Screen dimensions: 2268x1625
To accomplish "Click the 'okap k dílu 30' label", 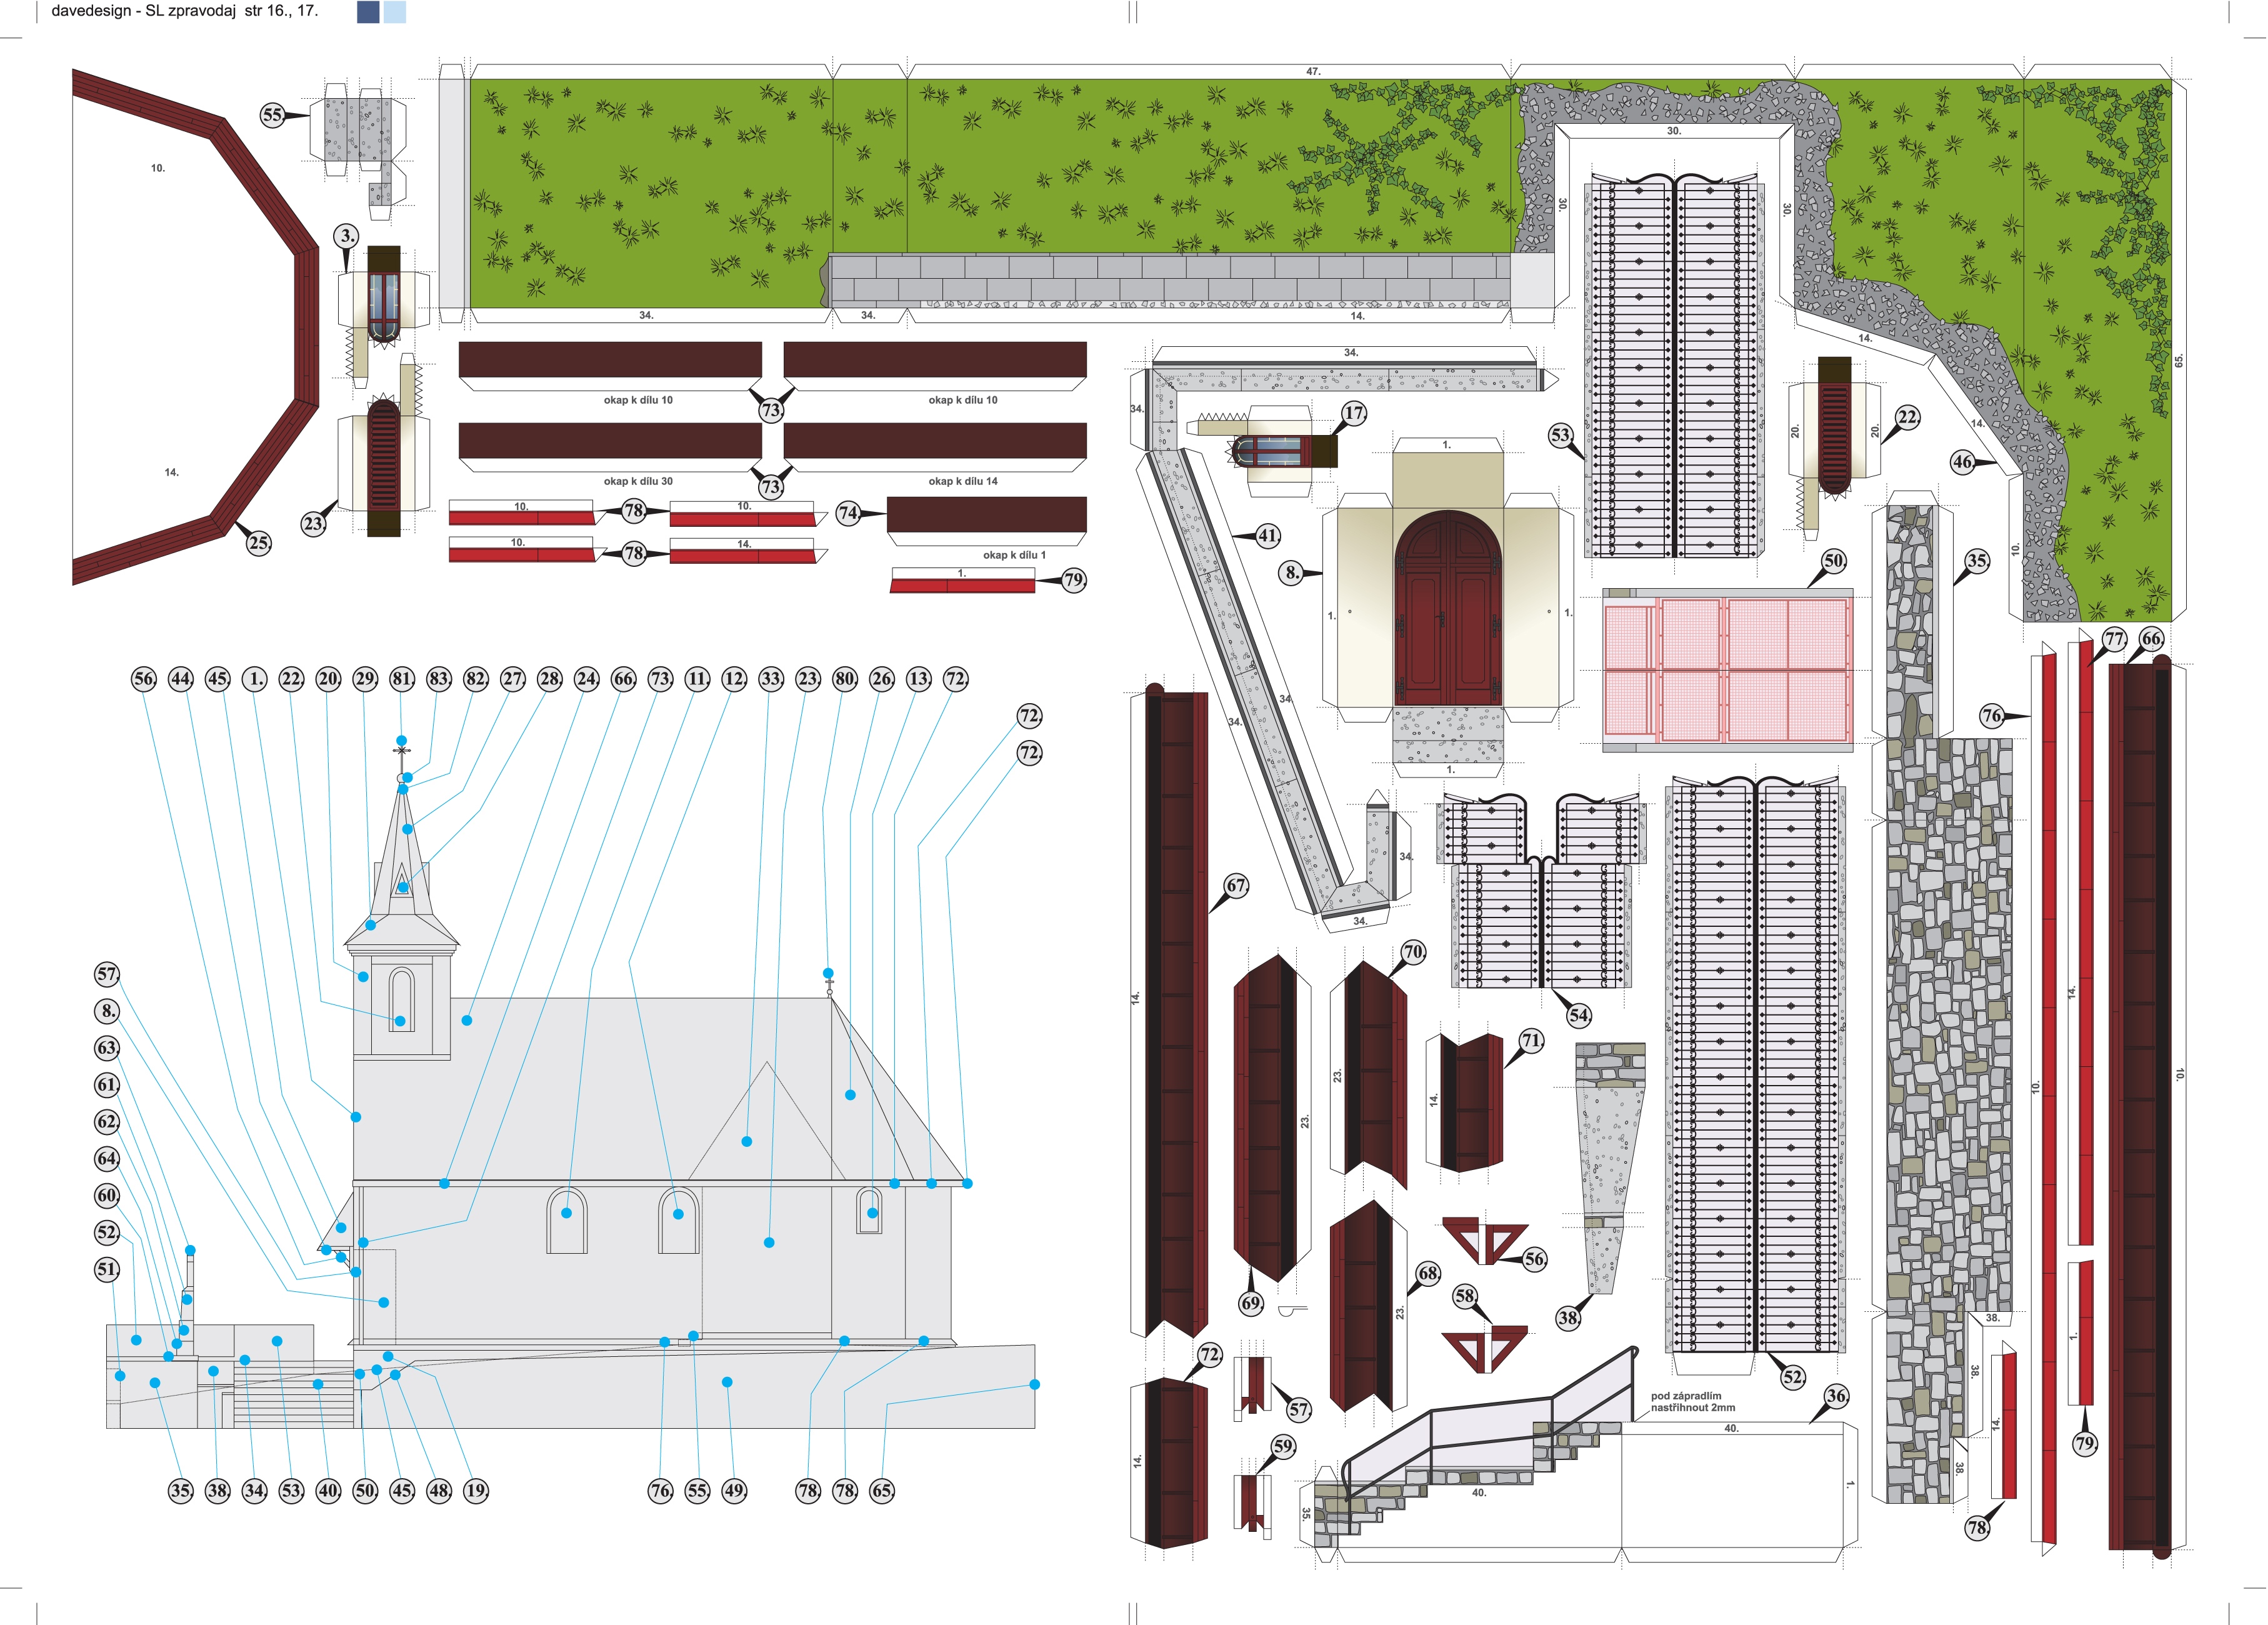I will pyautogui.click(x=638, y=481).
